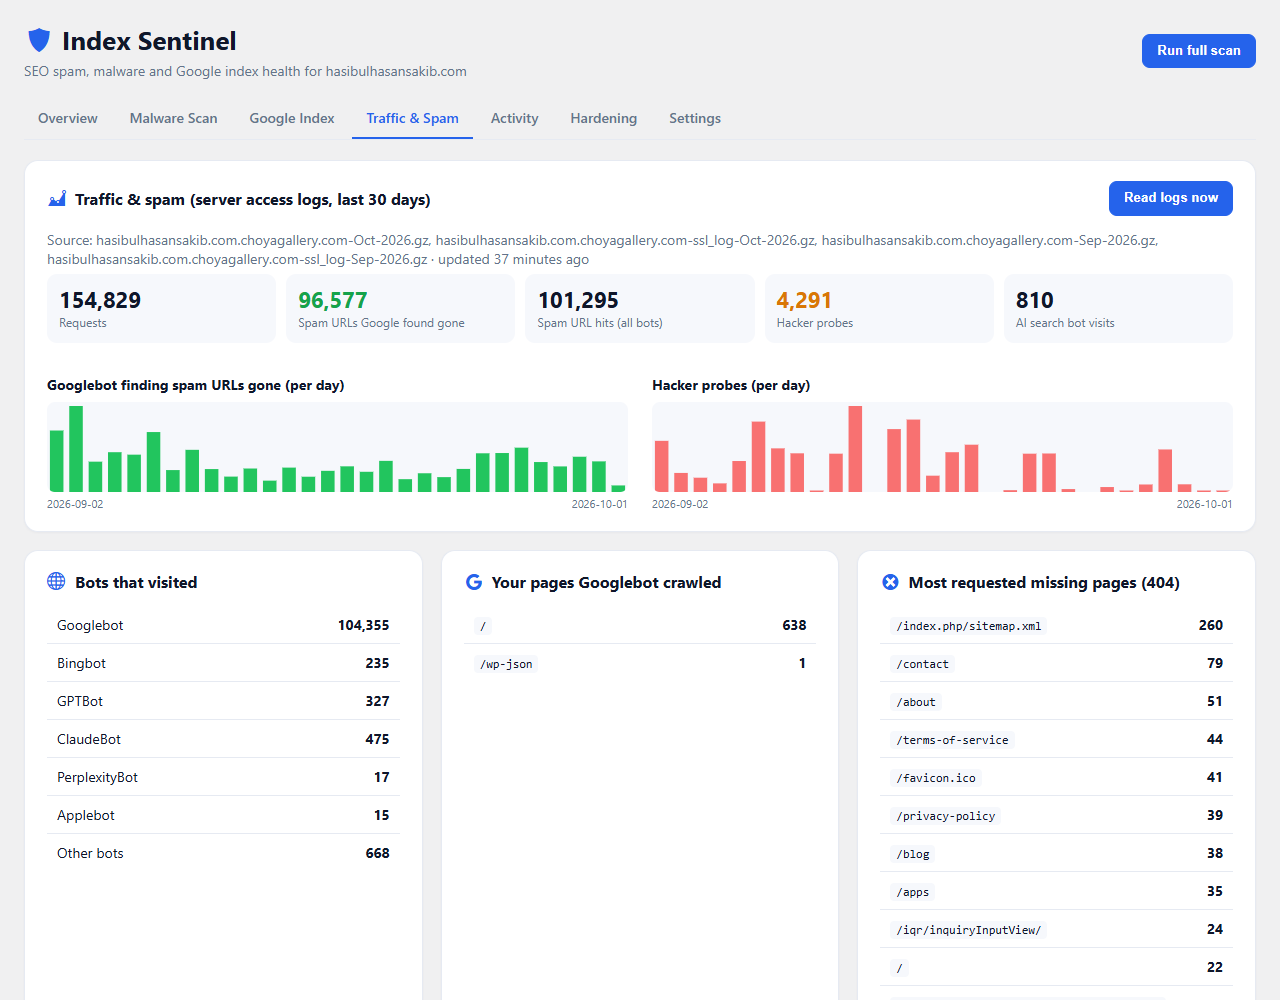Open the Hardening tab
The width and height of the screenshot is (1280, 1000).
[x=603, y=118]
